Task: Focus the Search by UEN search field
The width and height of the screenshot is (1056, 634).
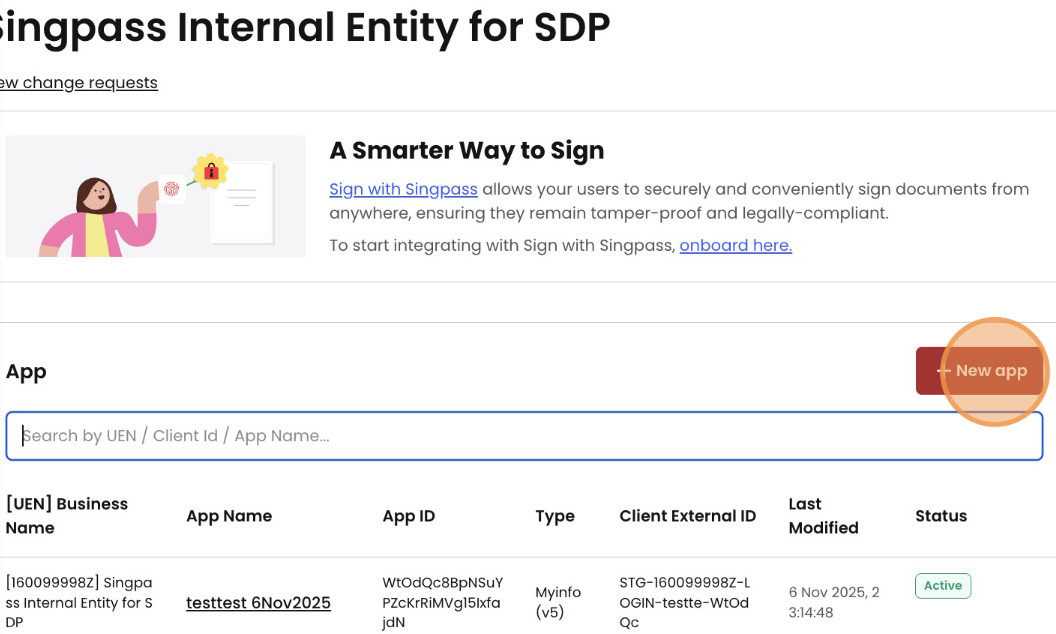Action: 524,436
